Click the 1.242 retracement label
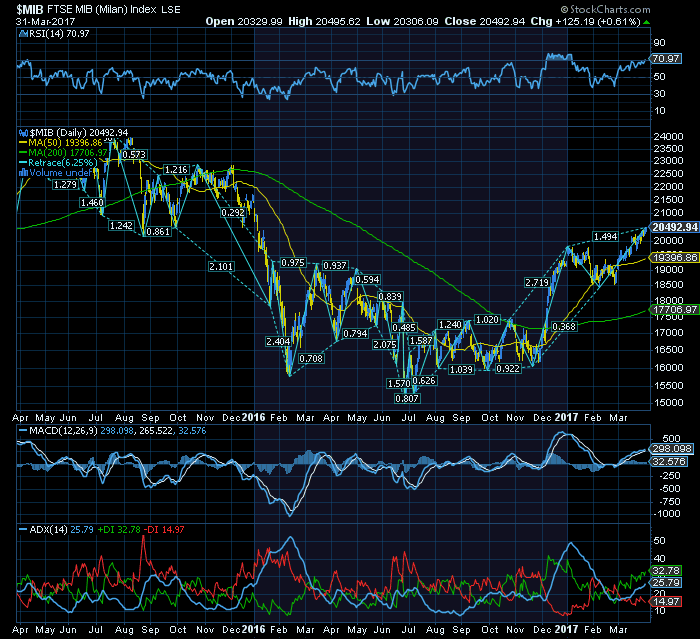The image size is (700, 639). tap(121, 226)
